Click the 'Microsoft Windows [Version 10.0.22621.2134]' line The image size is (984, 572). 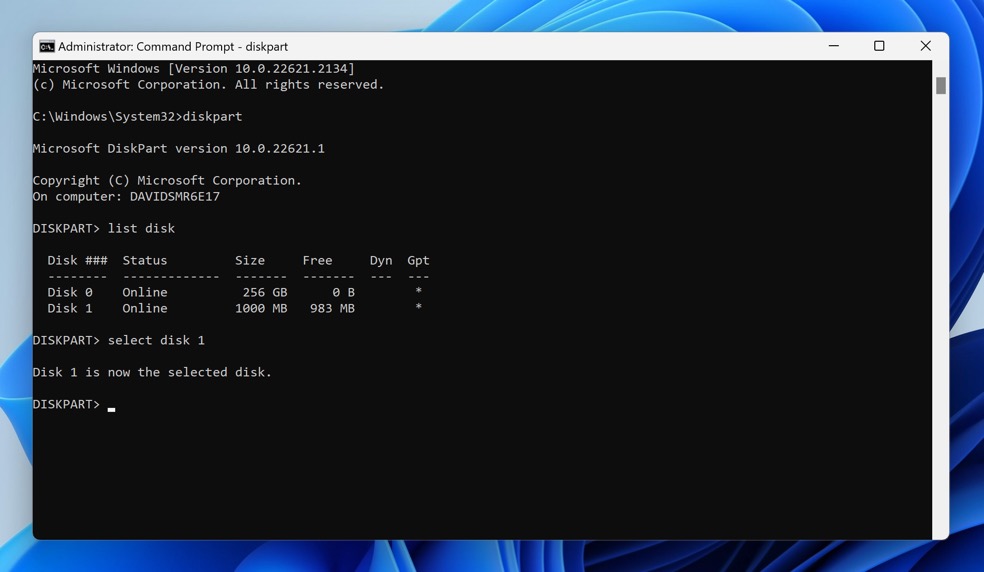(194, 68)
